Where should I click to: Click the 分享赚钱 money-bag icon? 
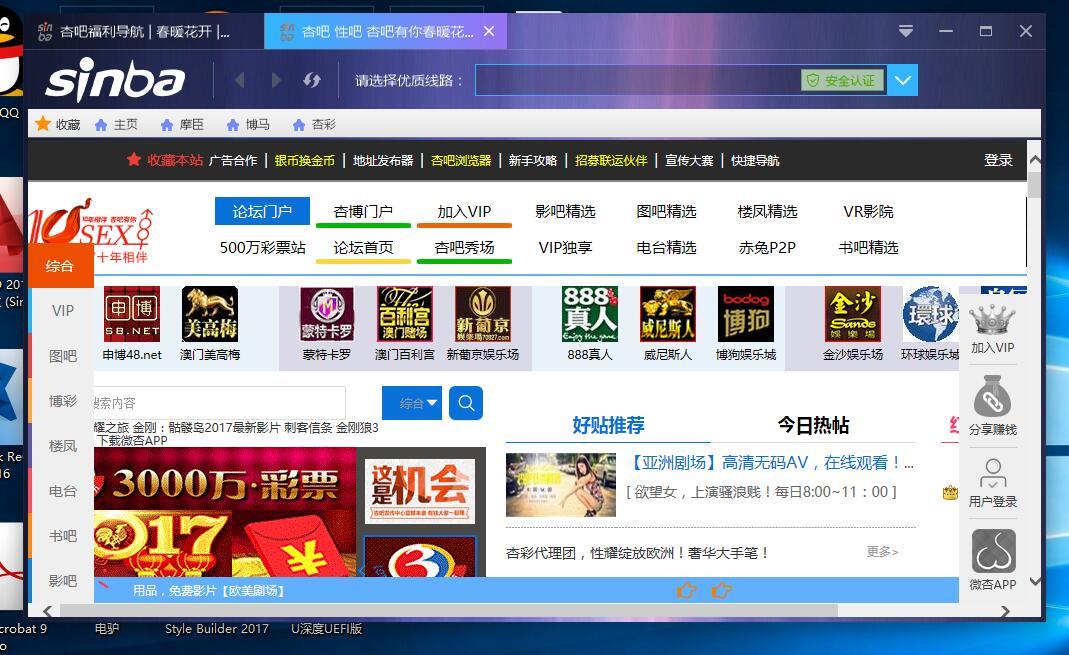click(993, 398)
